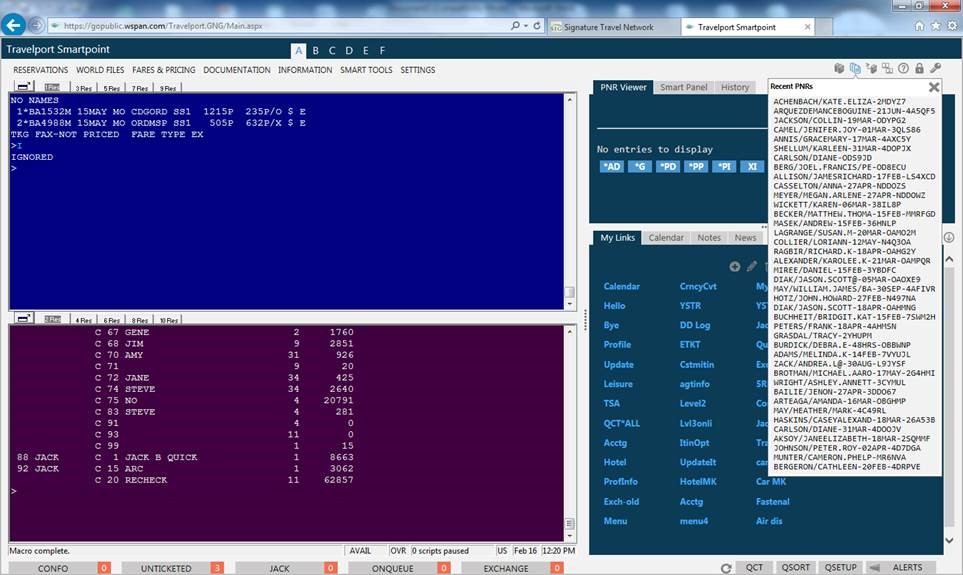Click the address bar search magnifier icon
The height and width of the screenshot is (575, 963).
[515, 25]
